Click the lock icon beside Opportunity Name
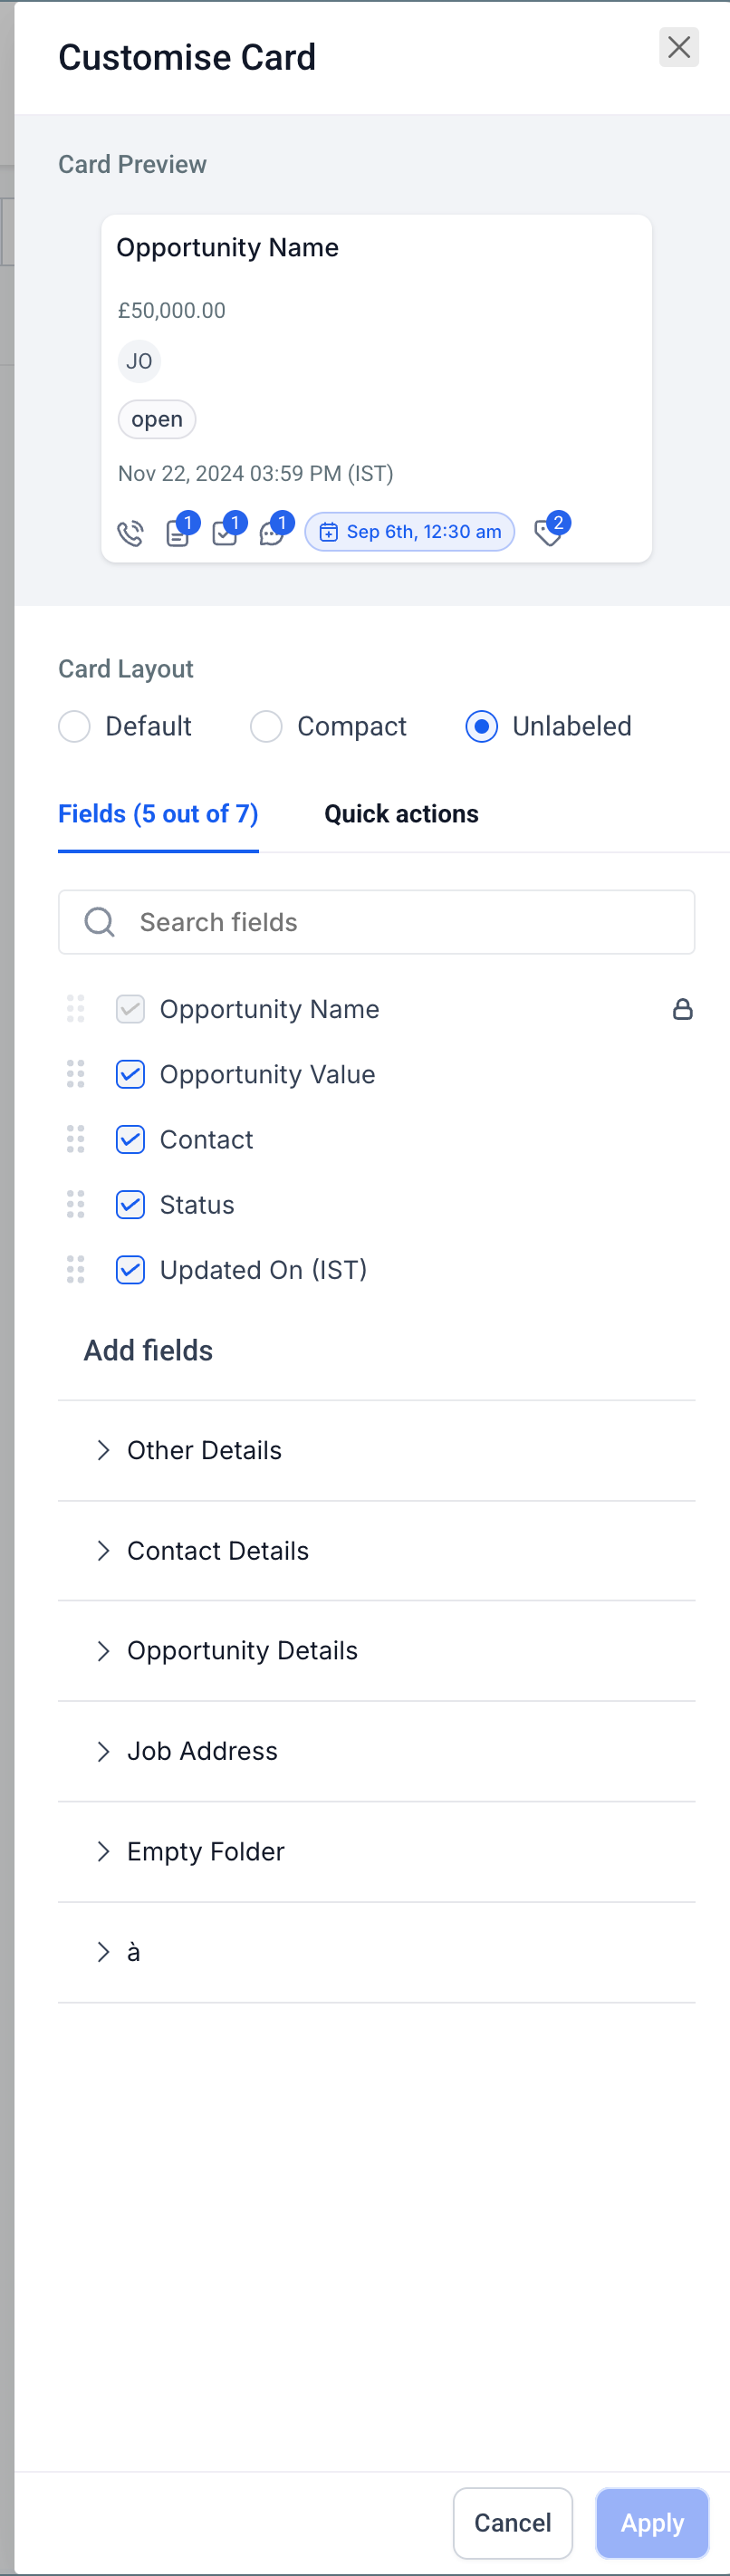The height and width of the screenshot is (2576, 730). [x=682, y=1009]
